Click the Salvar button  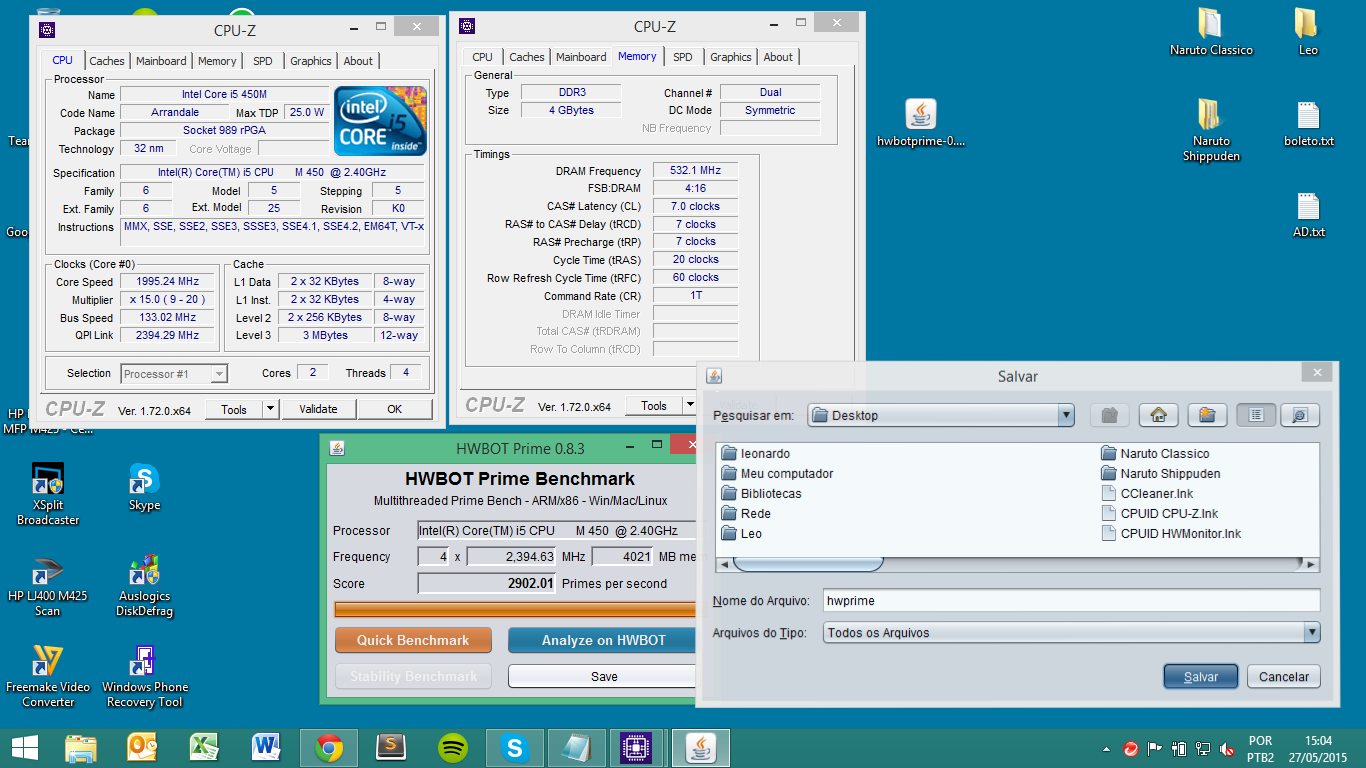1201,677
